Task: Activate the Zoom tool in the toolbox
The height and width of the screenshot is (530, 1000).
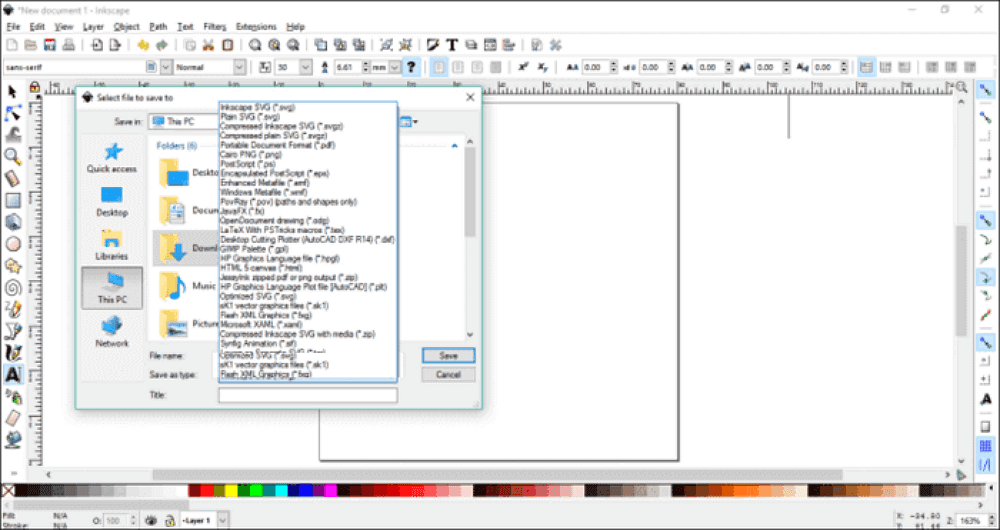Action: tap(12, 156)
